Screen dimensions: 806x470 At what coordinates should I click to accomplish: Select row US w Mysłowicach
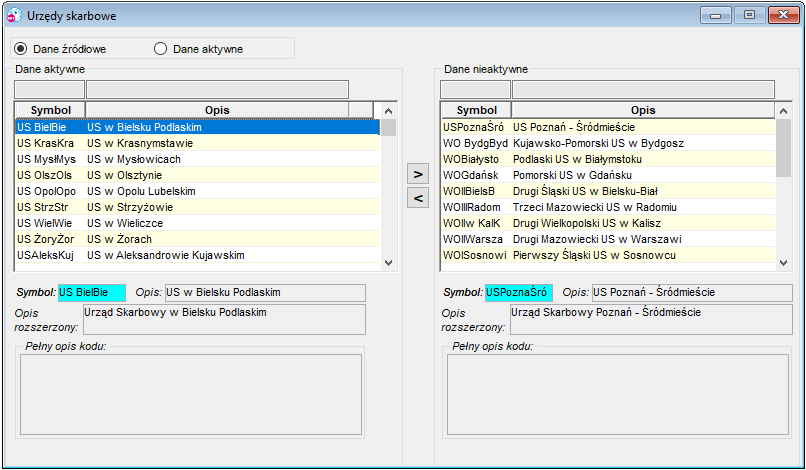pyautogui.click(x=198, y=159)
